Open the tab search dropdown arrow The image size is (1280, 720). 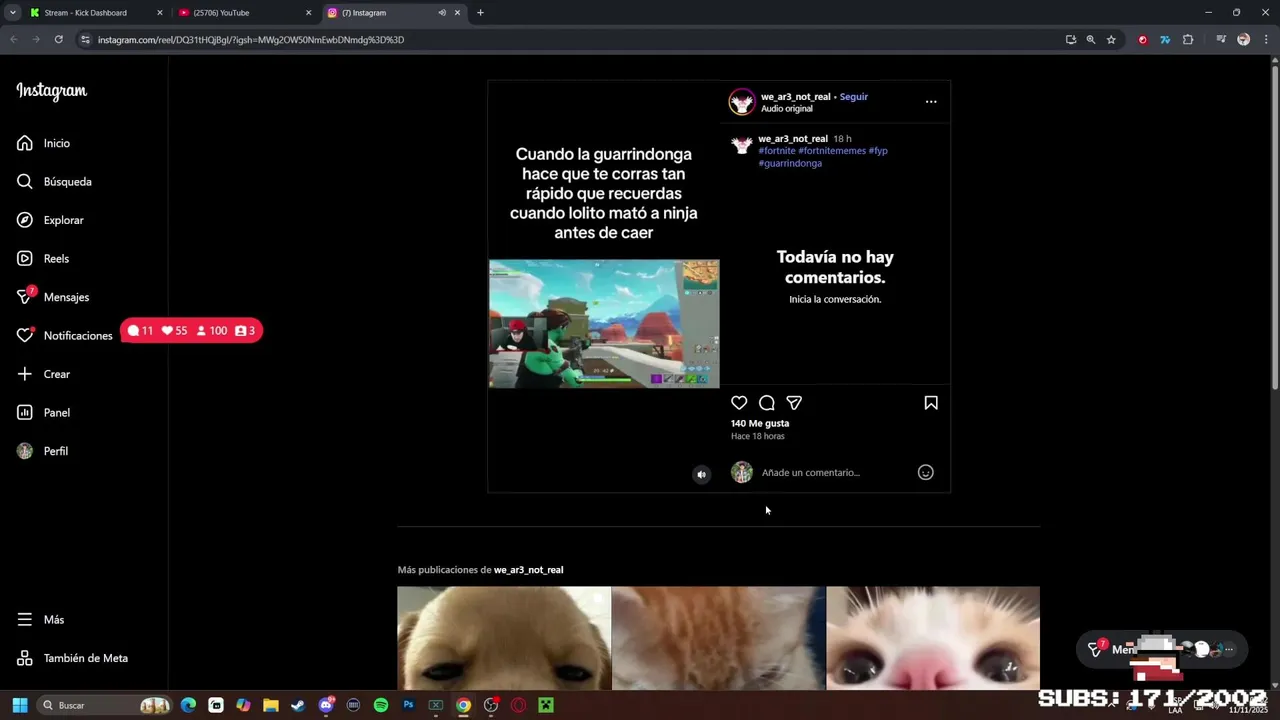[x=12, y=13]
